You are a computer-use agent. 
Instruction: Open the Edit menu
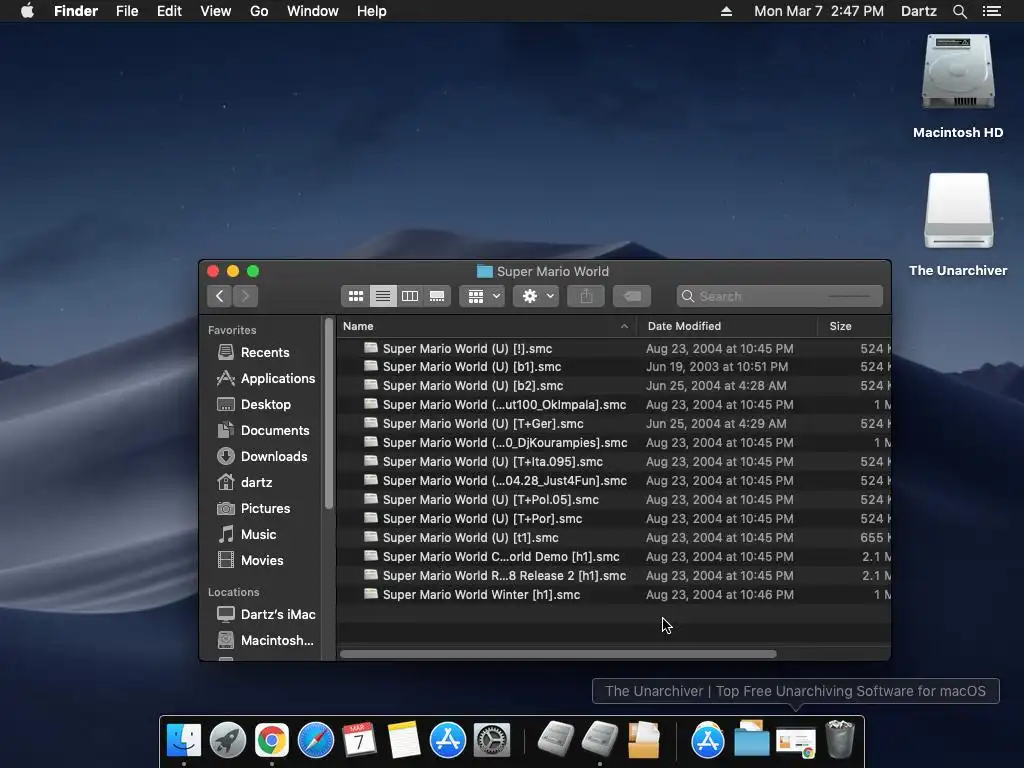(x=169, y=11)
